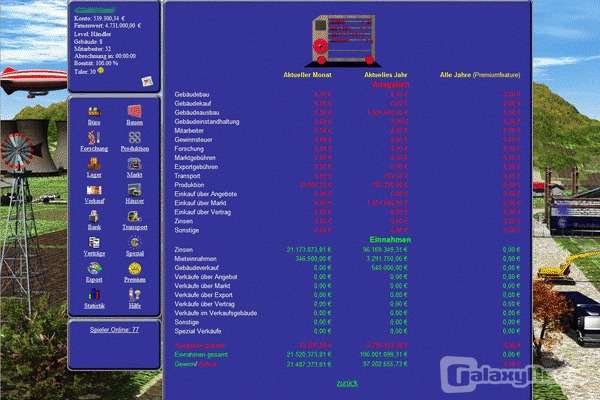Click the Statistik text link

point(94,306)
